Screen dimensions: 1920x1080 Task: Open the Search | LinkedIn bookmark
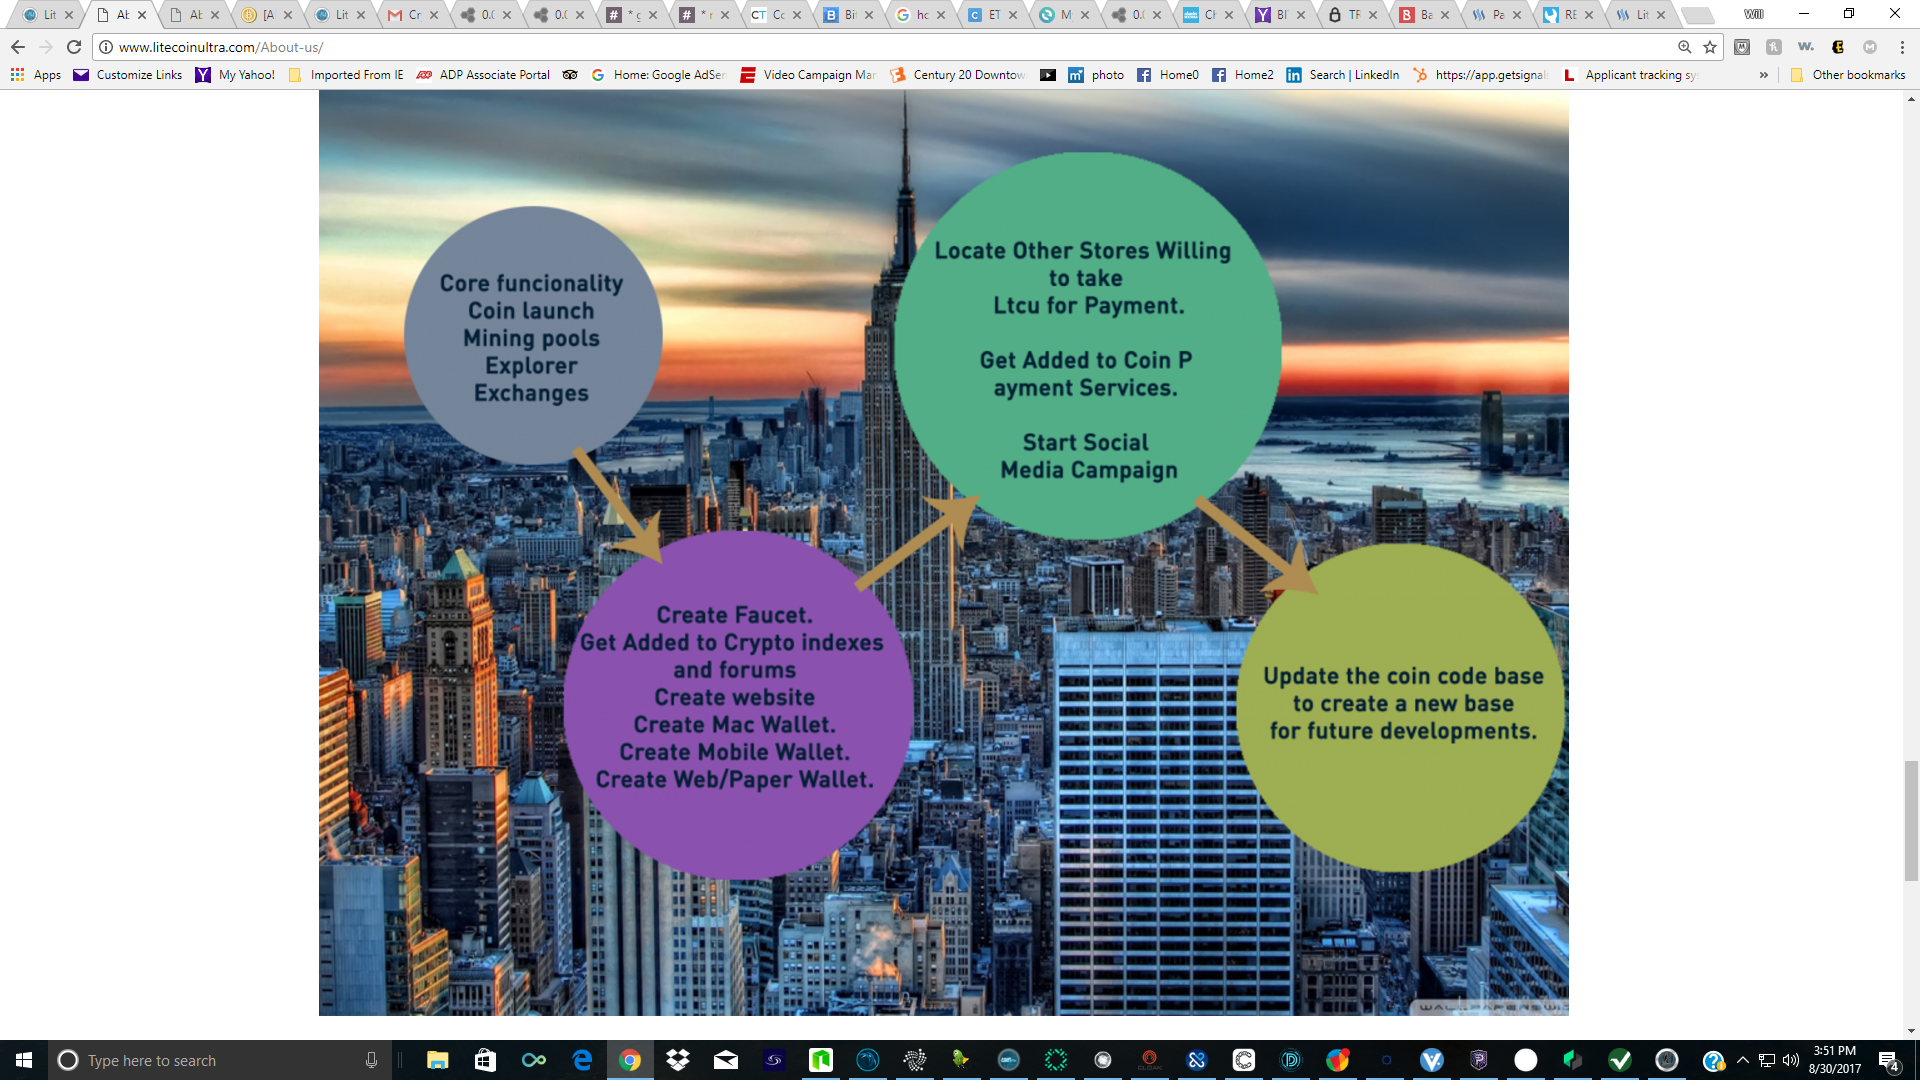[1343, 75]
